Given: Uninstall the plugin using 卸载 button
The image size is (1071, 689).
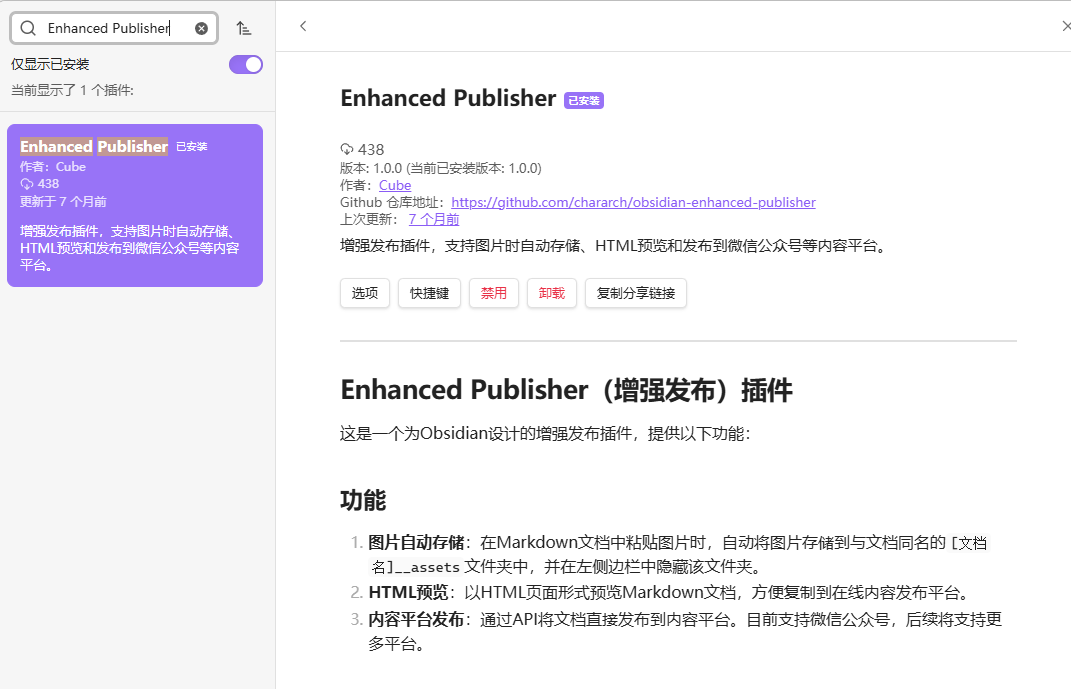Looking at the screenshot, I should click(x=552, y=293).
